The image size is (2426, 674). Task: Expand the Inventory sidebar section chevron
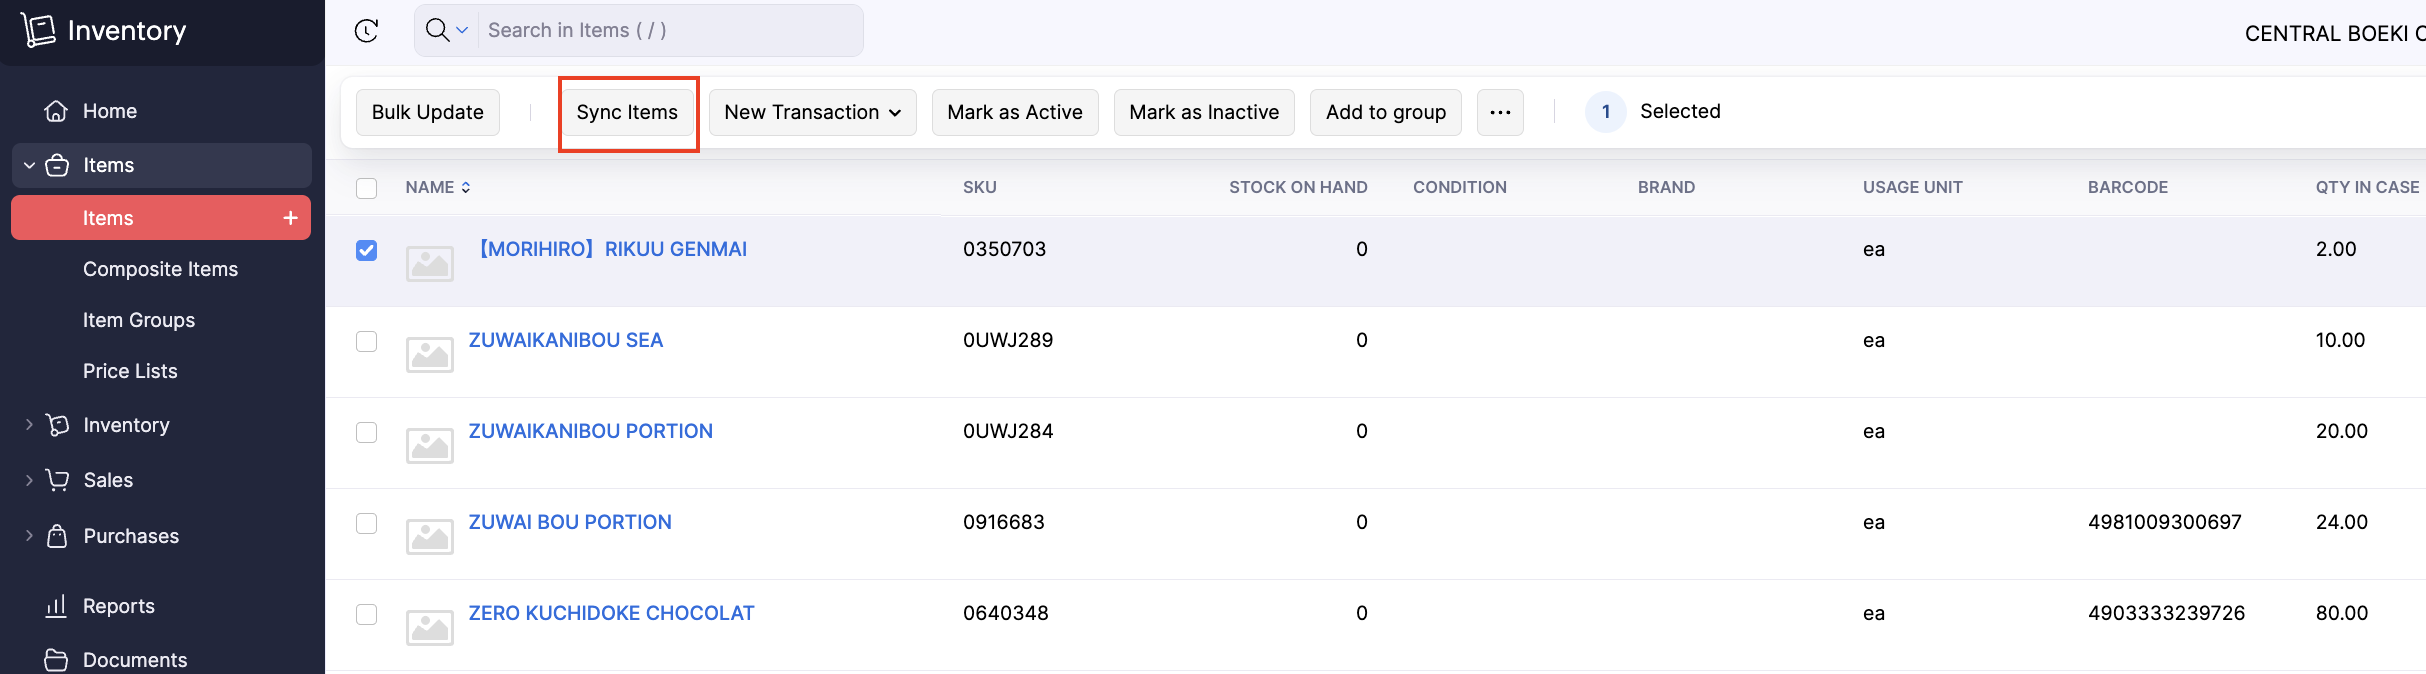29,425
